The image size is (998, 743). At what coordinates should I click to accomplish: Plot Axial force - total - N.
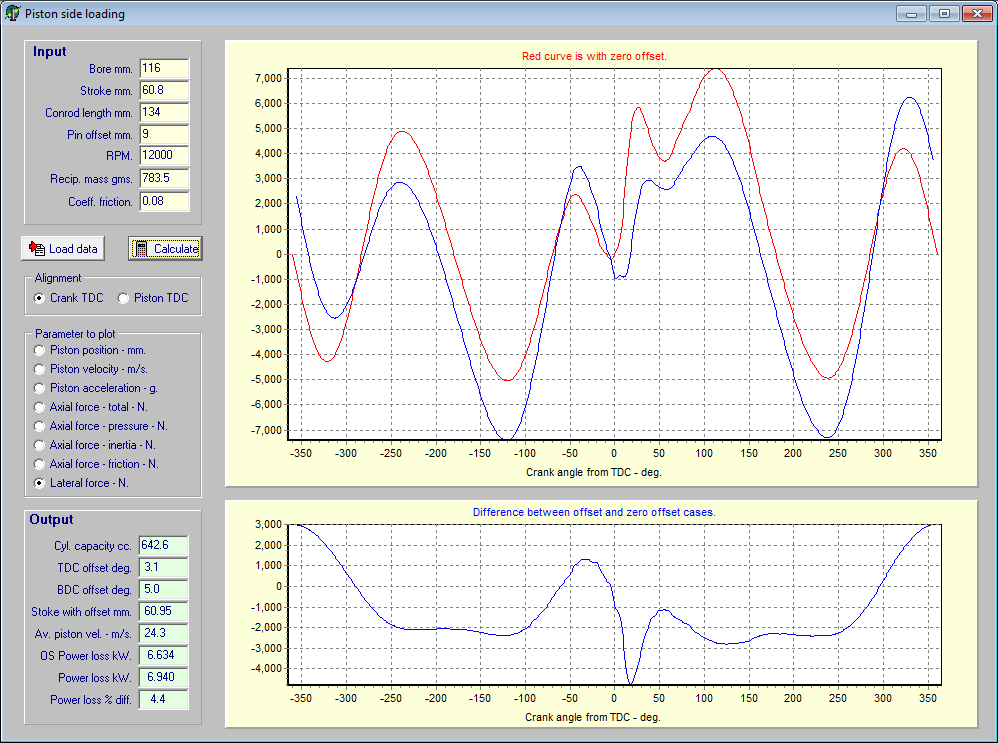pyautogui.click(x=40, y=407)
